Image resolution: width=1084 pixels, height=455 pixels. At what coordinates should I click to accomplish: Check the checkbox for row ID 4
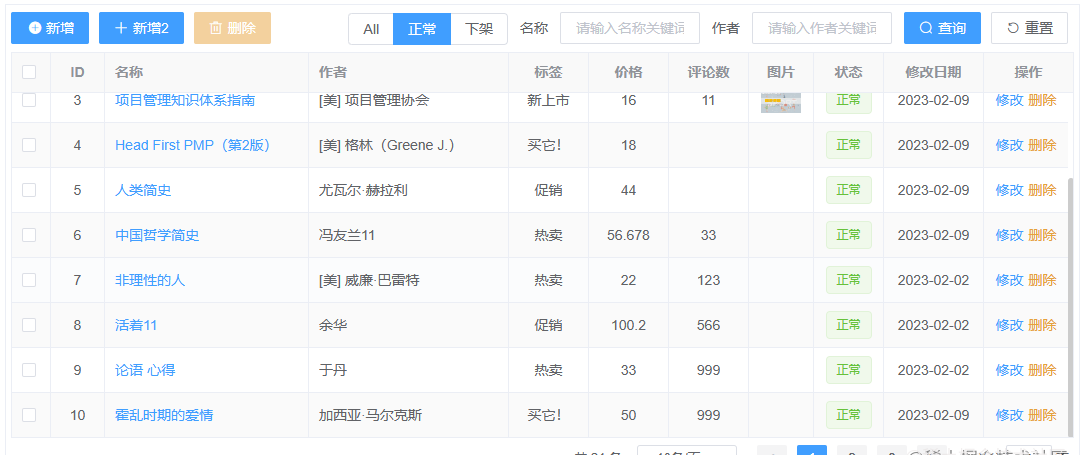[29, 145]
